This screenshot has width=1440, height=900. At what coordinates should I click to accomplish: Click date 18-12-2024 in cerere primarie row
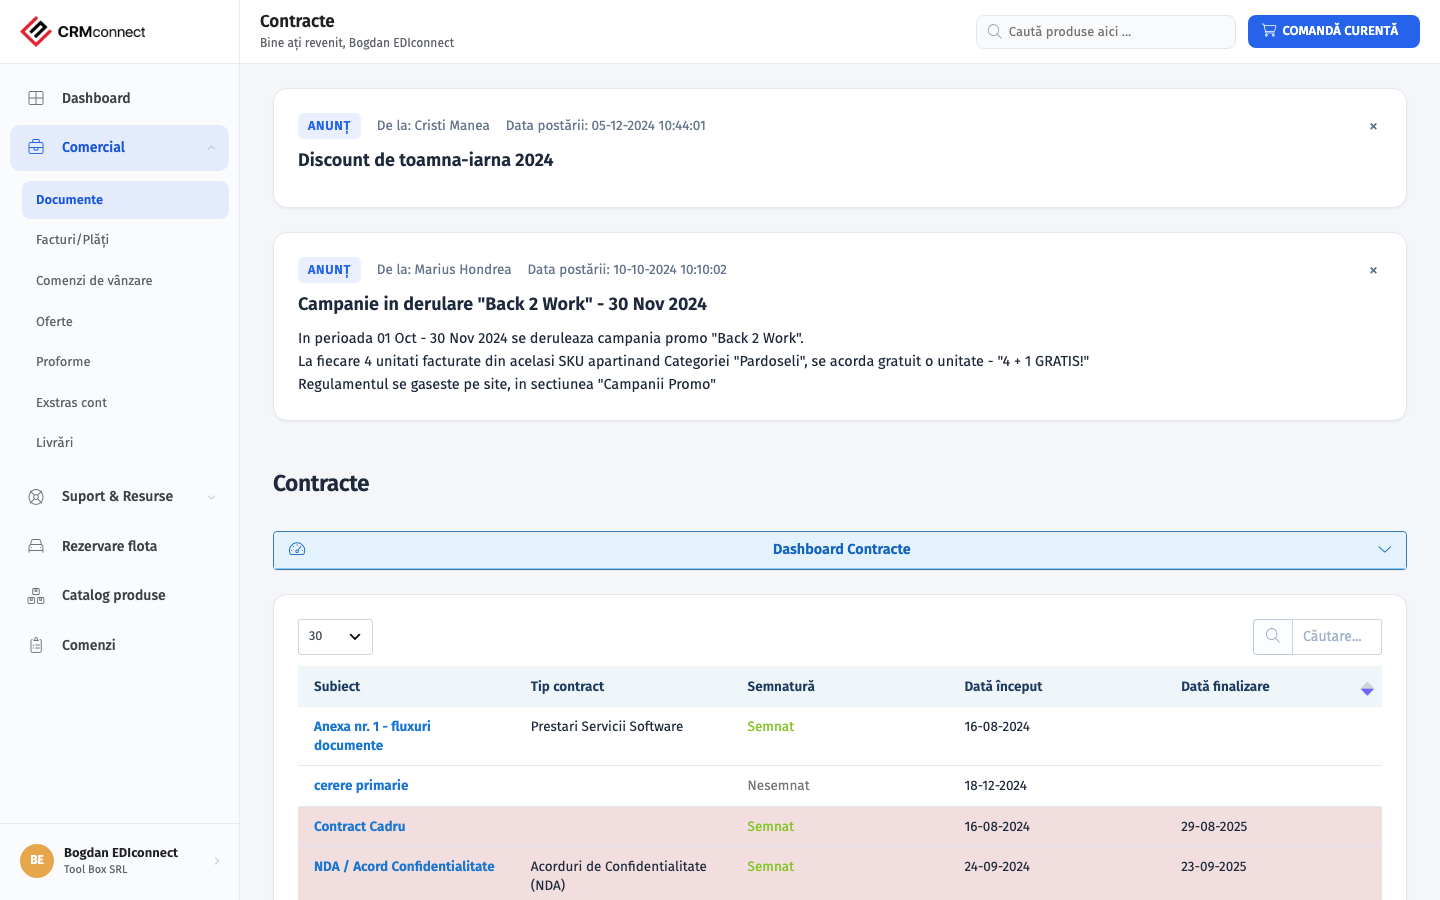[995, 786]
